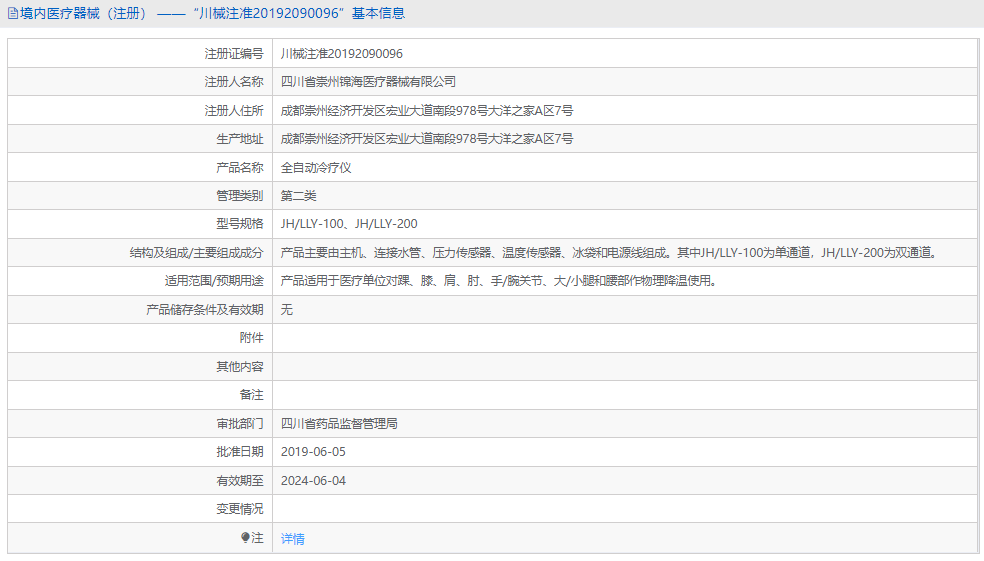Click the 适用范围/预期用途 label
Screen dimensions: 984x561
point(214,281)
